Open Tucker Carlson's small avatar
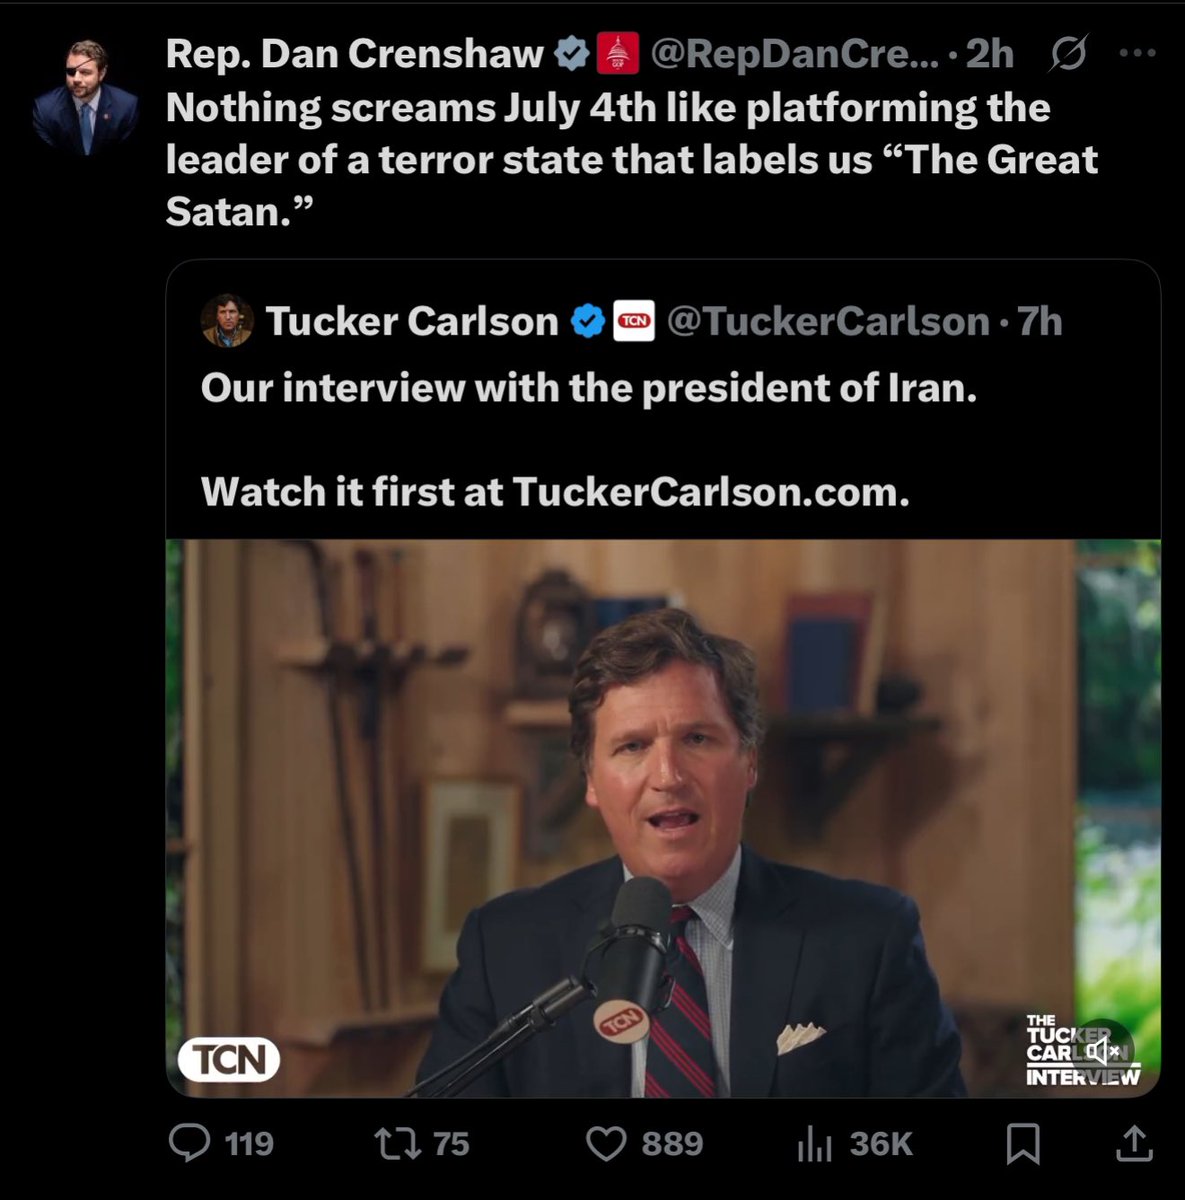Image resolution: width=1185 pixels, height=1200 pixels. [x=226, y=322]
